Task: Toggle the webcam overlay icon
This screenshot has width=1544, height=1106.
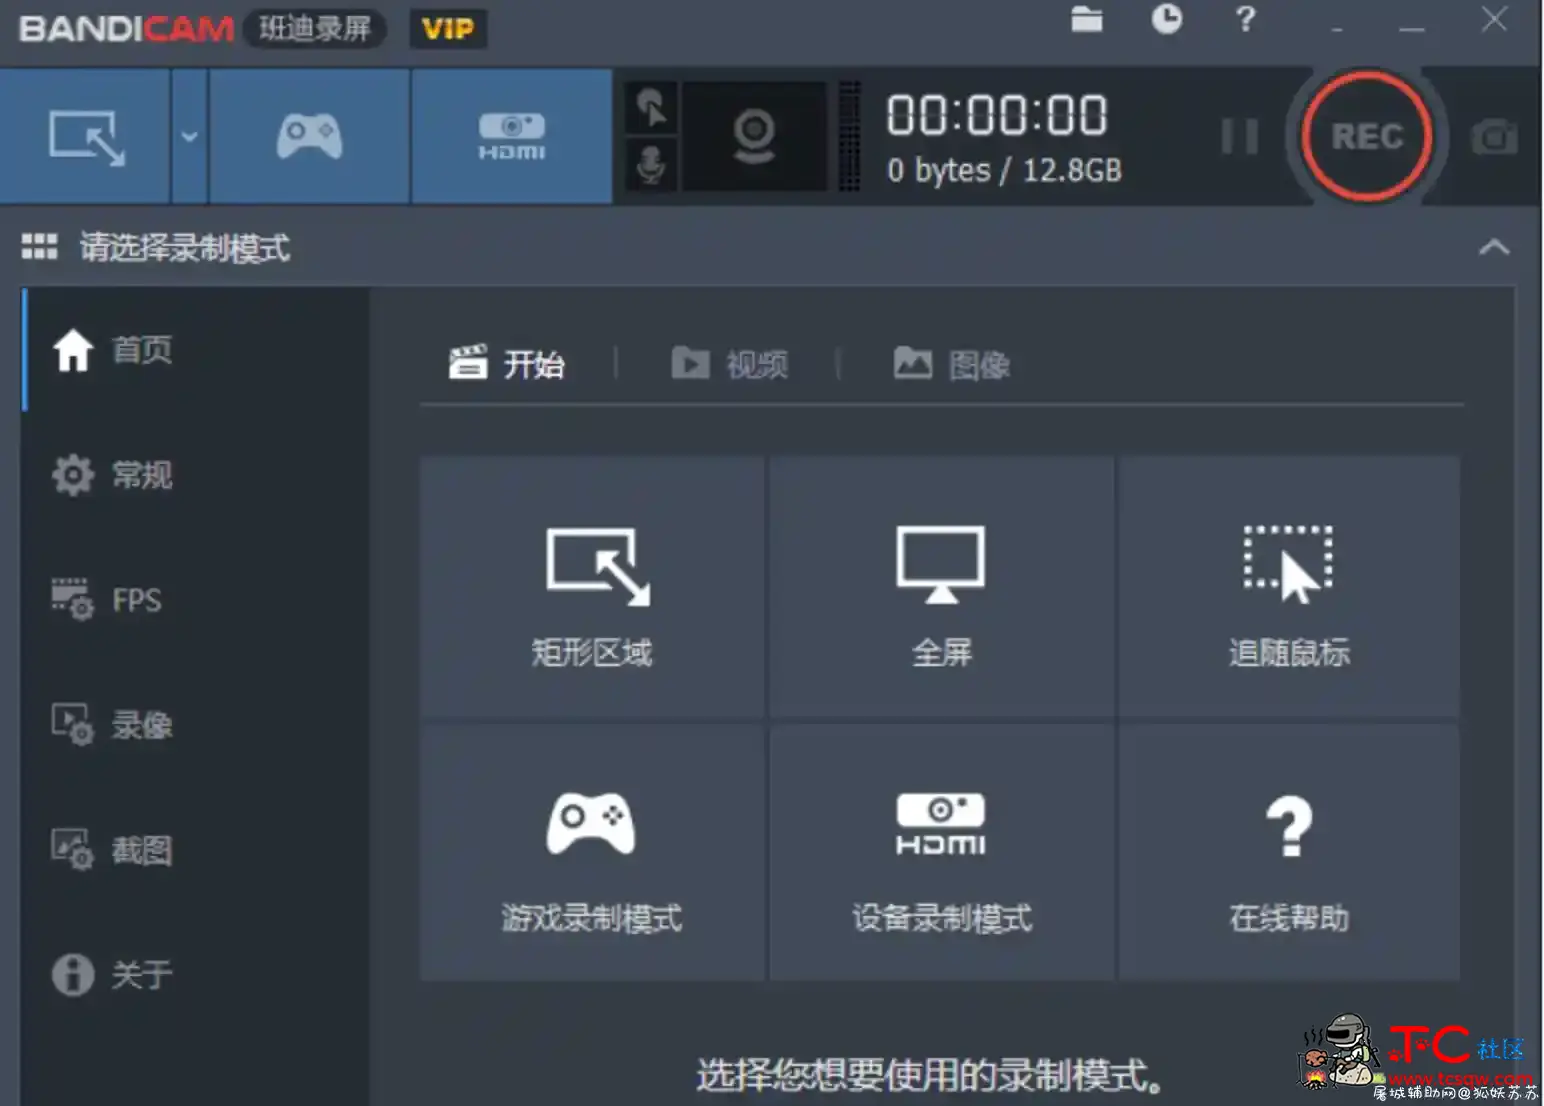Action: click(754, 137)
